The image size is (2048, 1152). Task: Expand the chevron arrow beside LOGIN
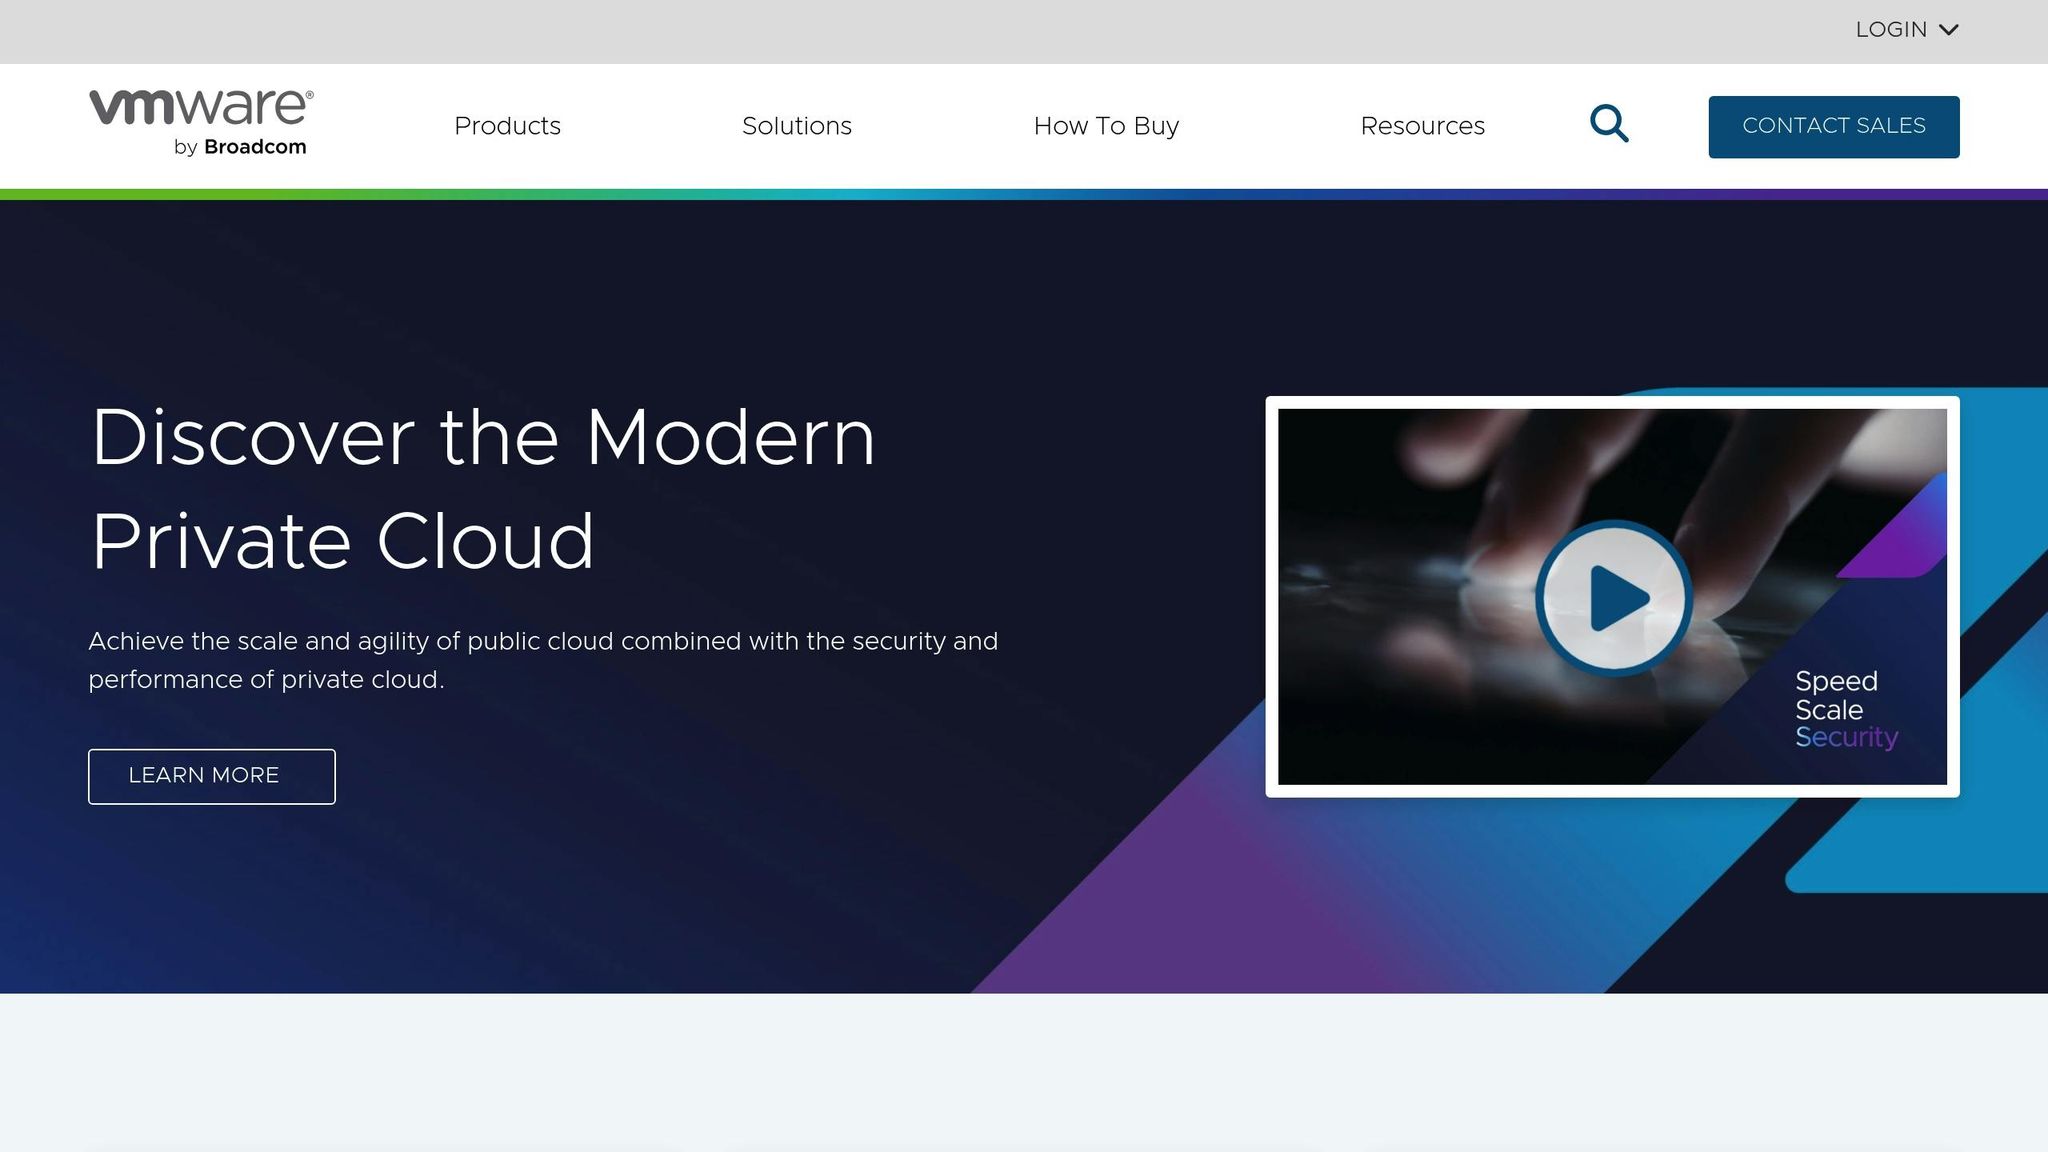[1948, 30]
